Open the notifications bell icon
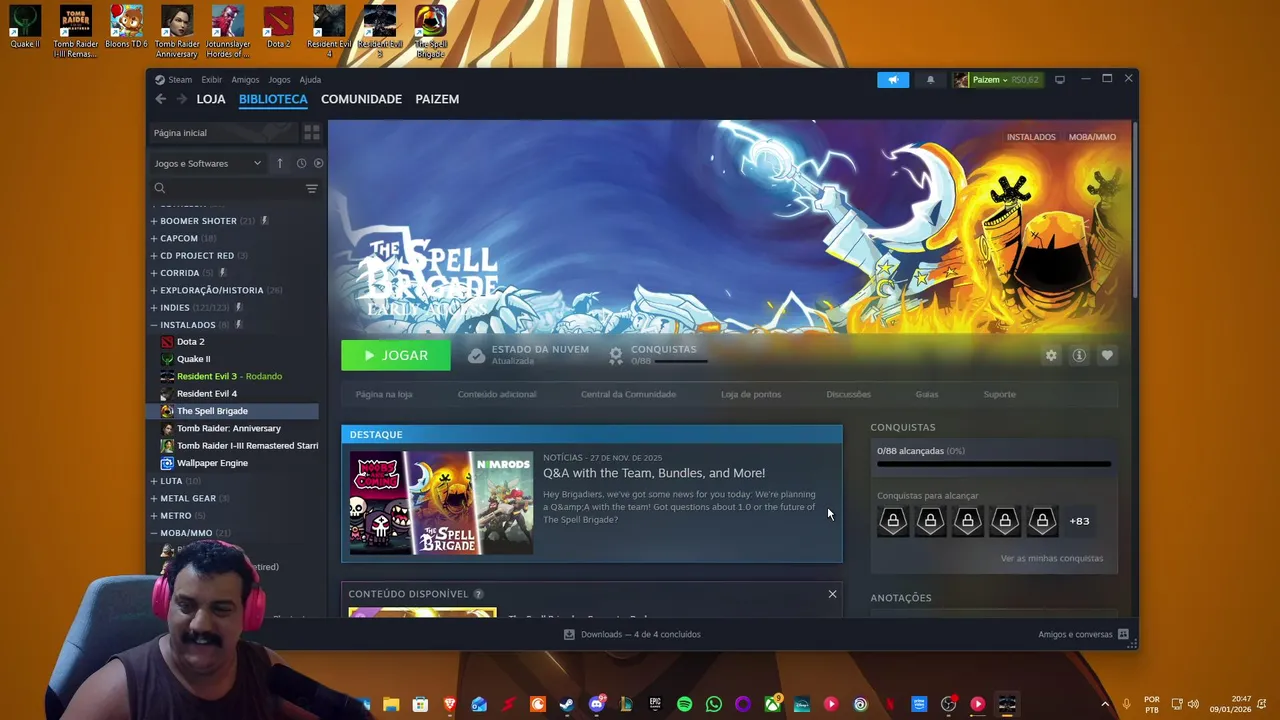 click(930, 80)
